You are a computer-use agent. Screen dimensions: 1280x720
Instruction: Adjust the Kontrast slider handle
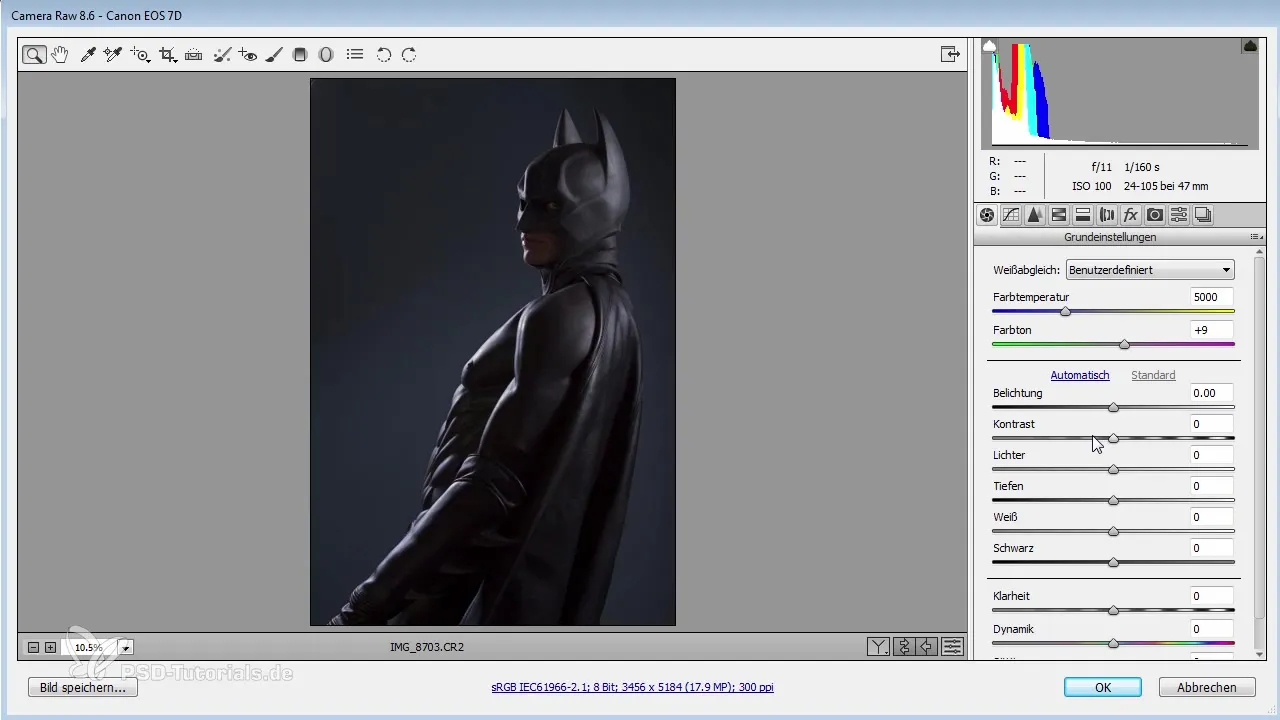[x=1113, y=438]
